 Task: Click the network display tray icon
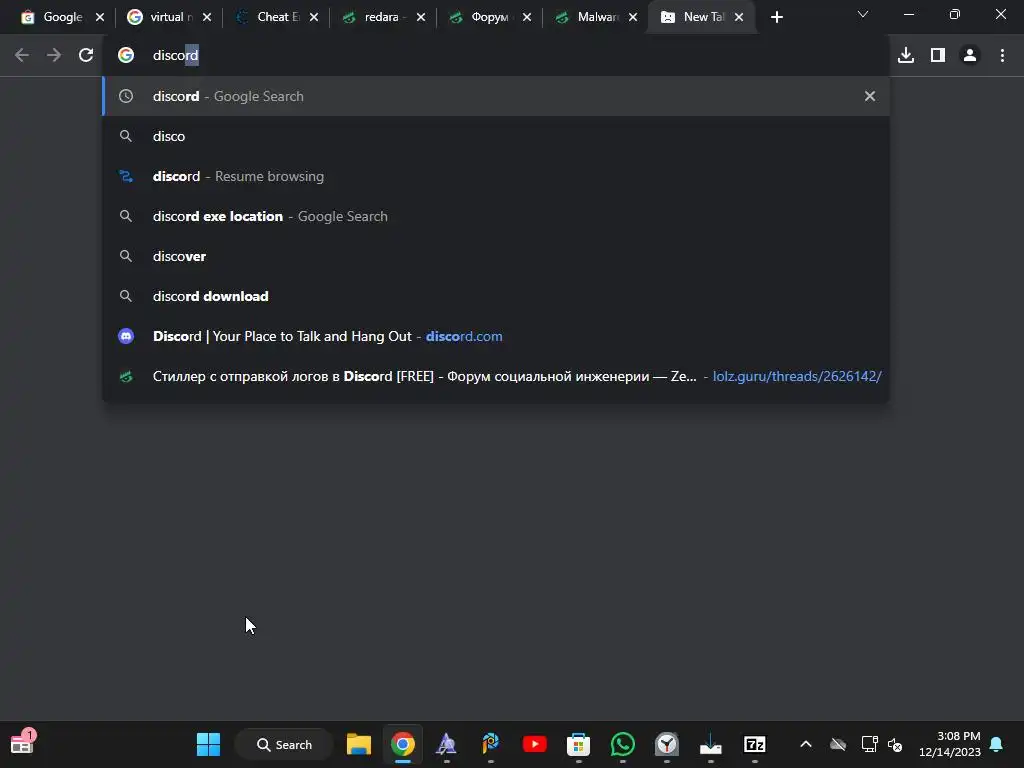click(x=869, y=744)
